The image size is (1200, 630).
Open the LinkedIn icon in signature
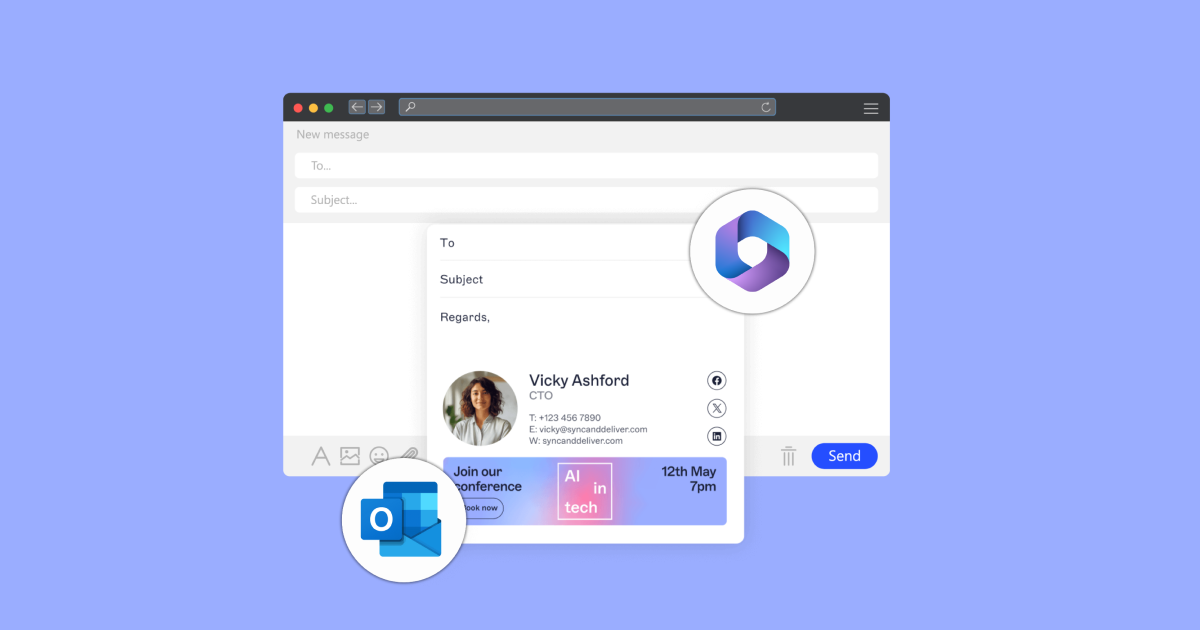coord(716,436)
